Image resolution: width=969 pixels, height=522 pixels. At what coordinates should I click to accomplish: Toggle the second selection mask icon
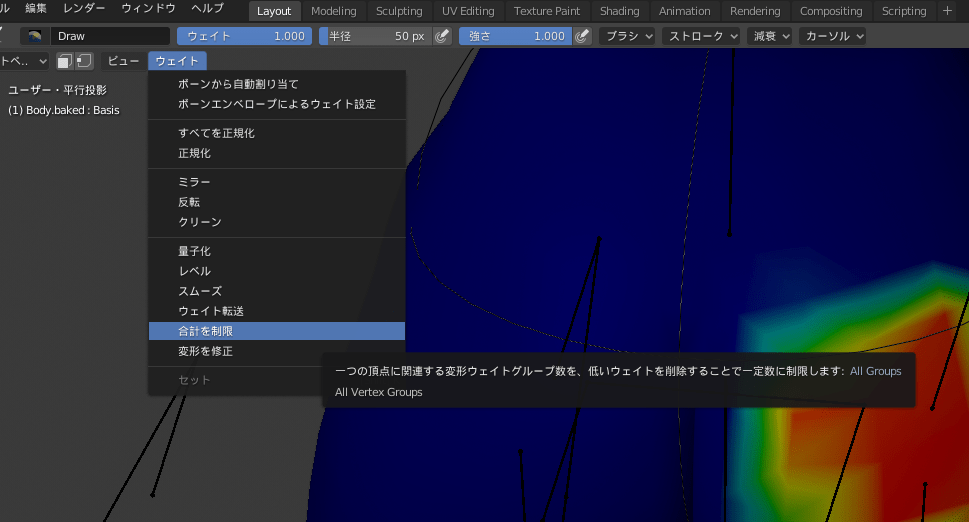click(84, 61)
